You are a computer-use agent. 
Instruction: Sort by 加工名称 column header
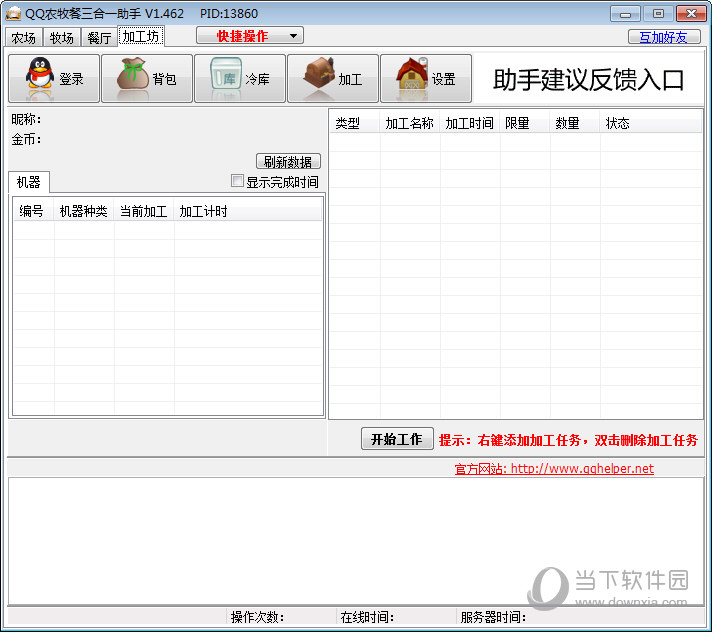410,123
